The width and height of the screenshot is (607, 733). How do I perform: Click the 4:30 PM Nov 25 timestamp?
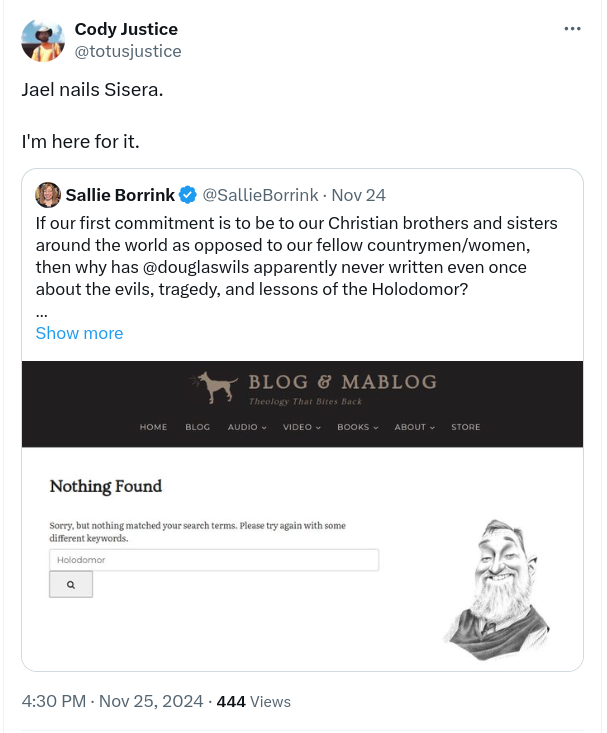point(112,701)
